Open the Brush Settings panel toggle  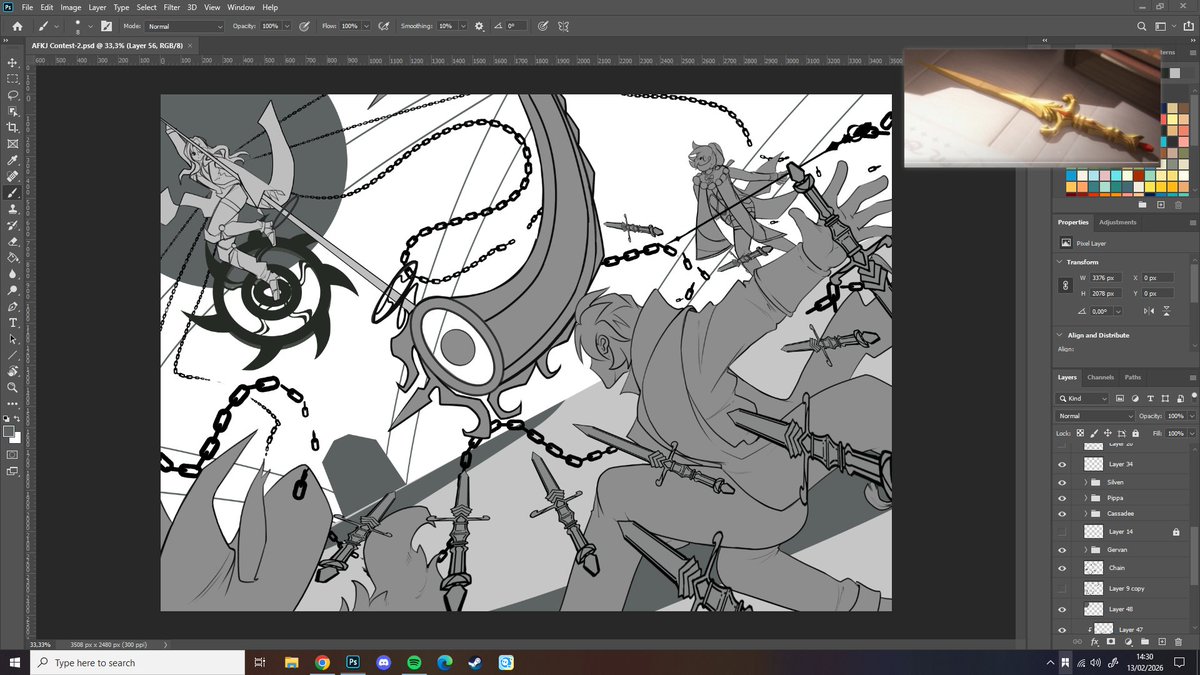pyautogui.click(x=107, y=25)
